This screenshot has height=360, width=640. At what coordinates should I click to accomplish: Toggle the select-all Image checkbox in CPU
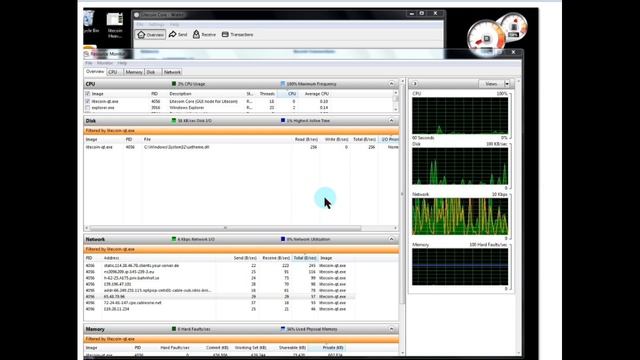click(x=87, y=94)
